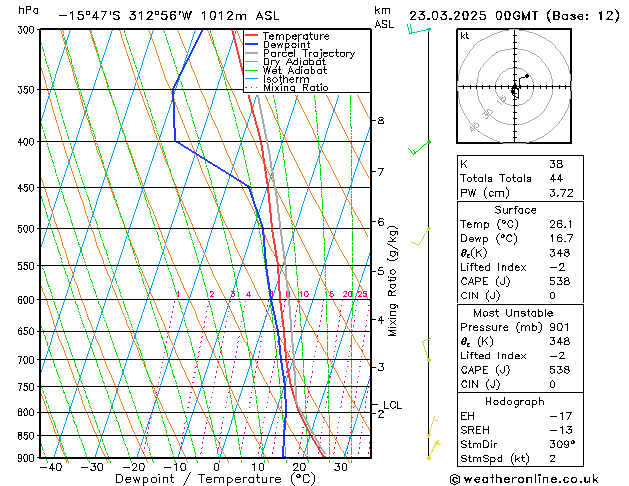This screenshot has height=486, width=629.
Task: Click the 'StmSpd (kt)' row label
Action: pos(495,459)
